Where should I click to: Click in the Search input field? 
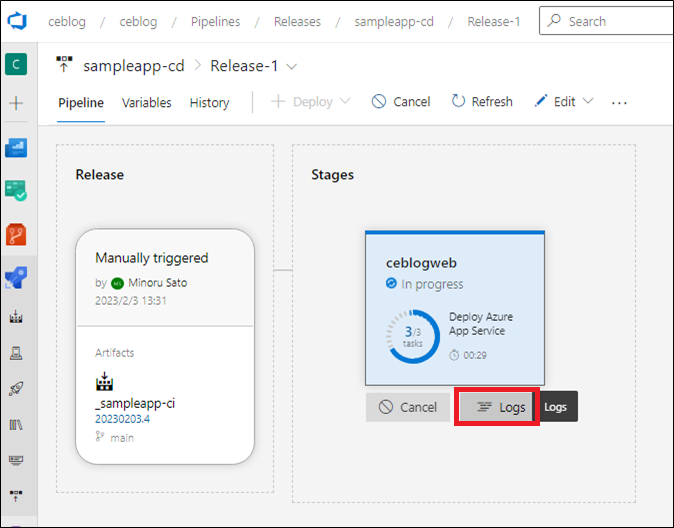click(607, 21)
